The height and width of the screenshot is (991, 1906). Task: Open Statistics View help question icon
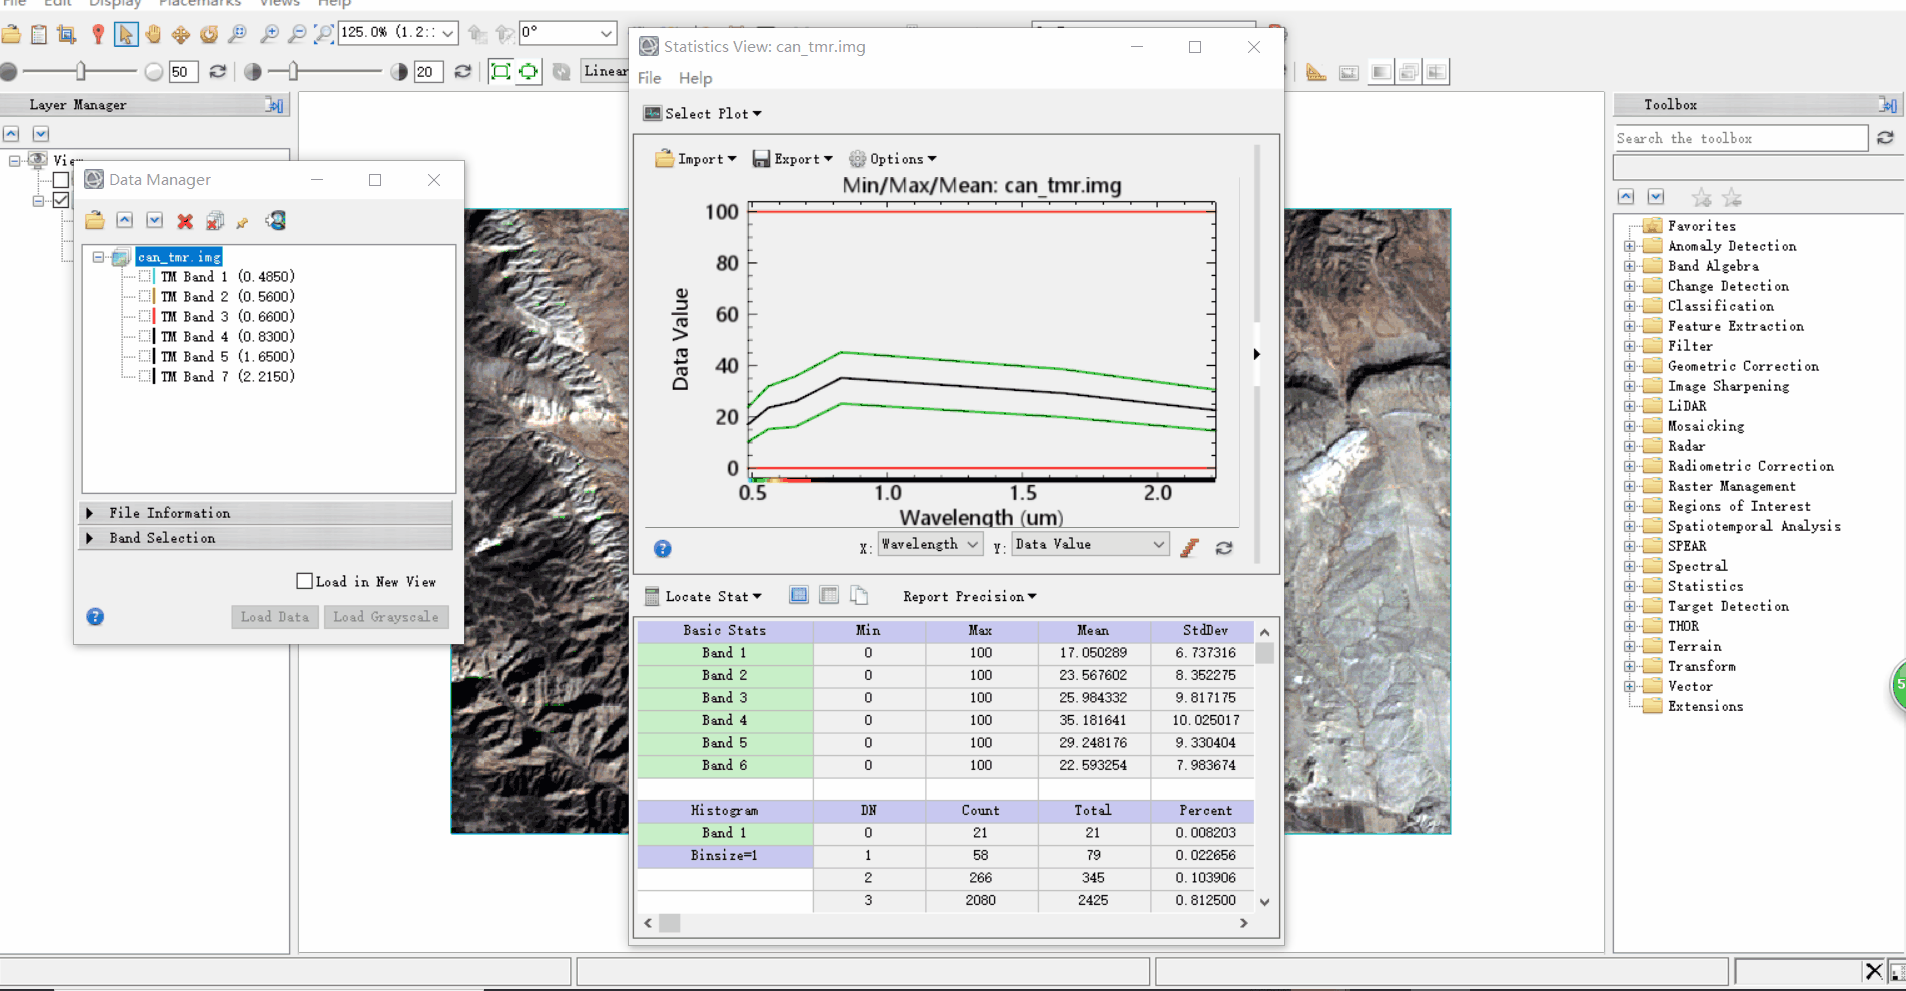pyautogui.click(x=662, y=548)
